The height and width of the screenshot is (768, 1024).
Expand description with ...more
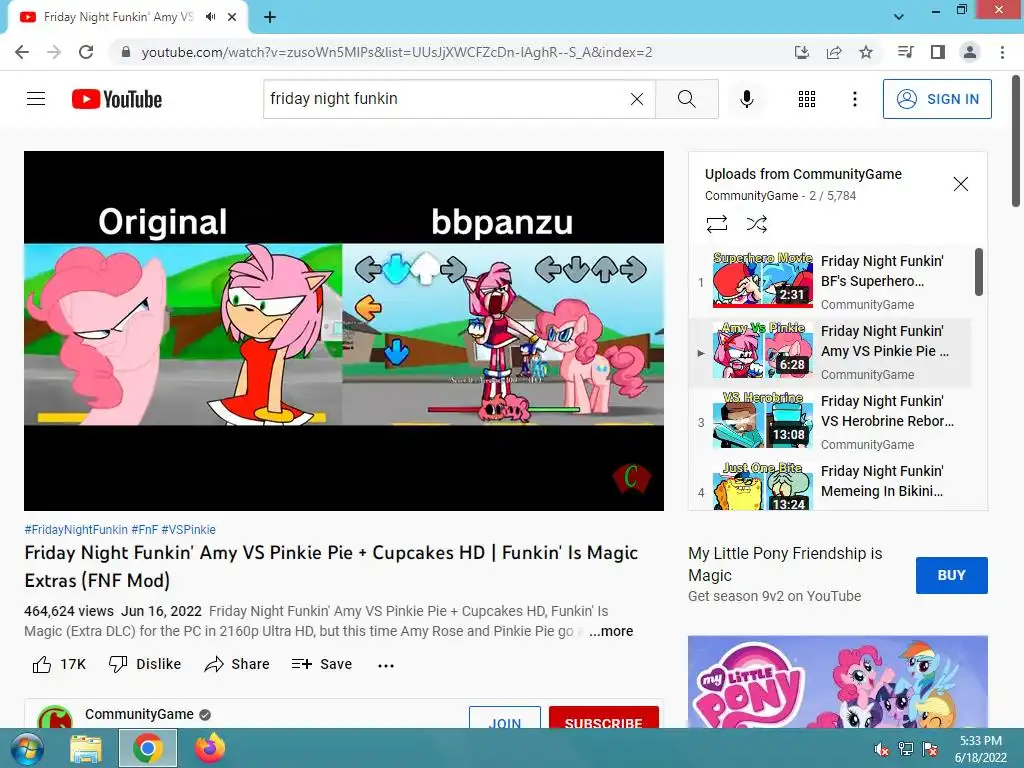611,632
